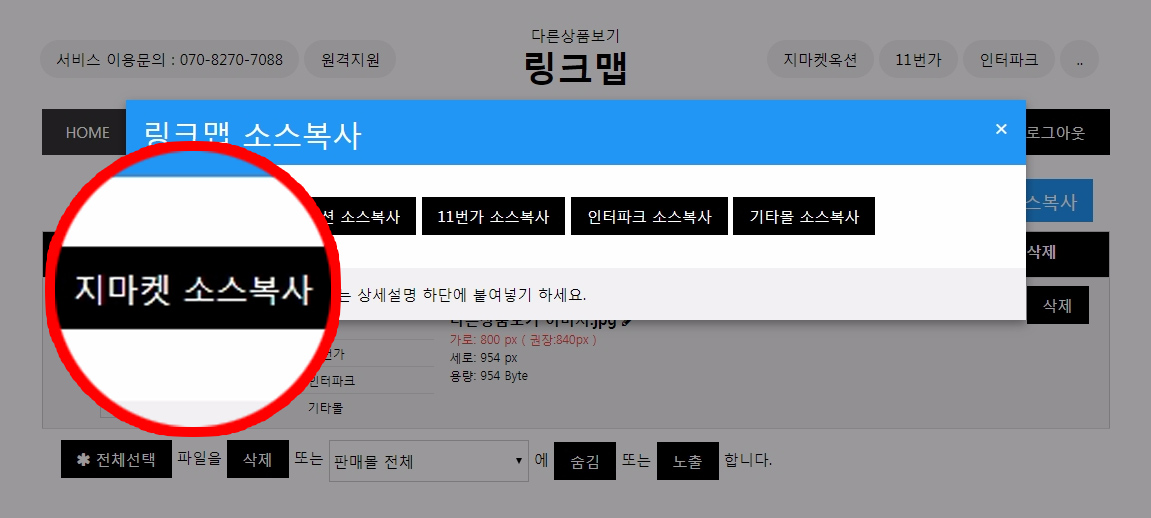Click the pencil edit icon beside the jpg filename
Image resolution: width=1151 pixels, height=518 pixels.
(627, 321)
